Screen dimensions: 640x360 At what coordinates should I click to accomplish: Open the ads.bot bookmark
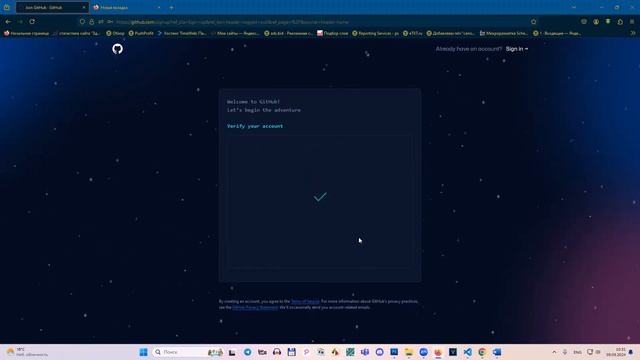point(288,33)
